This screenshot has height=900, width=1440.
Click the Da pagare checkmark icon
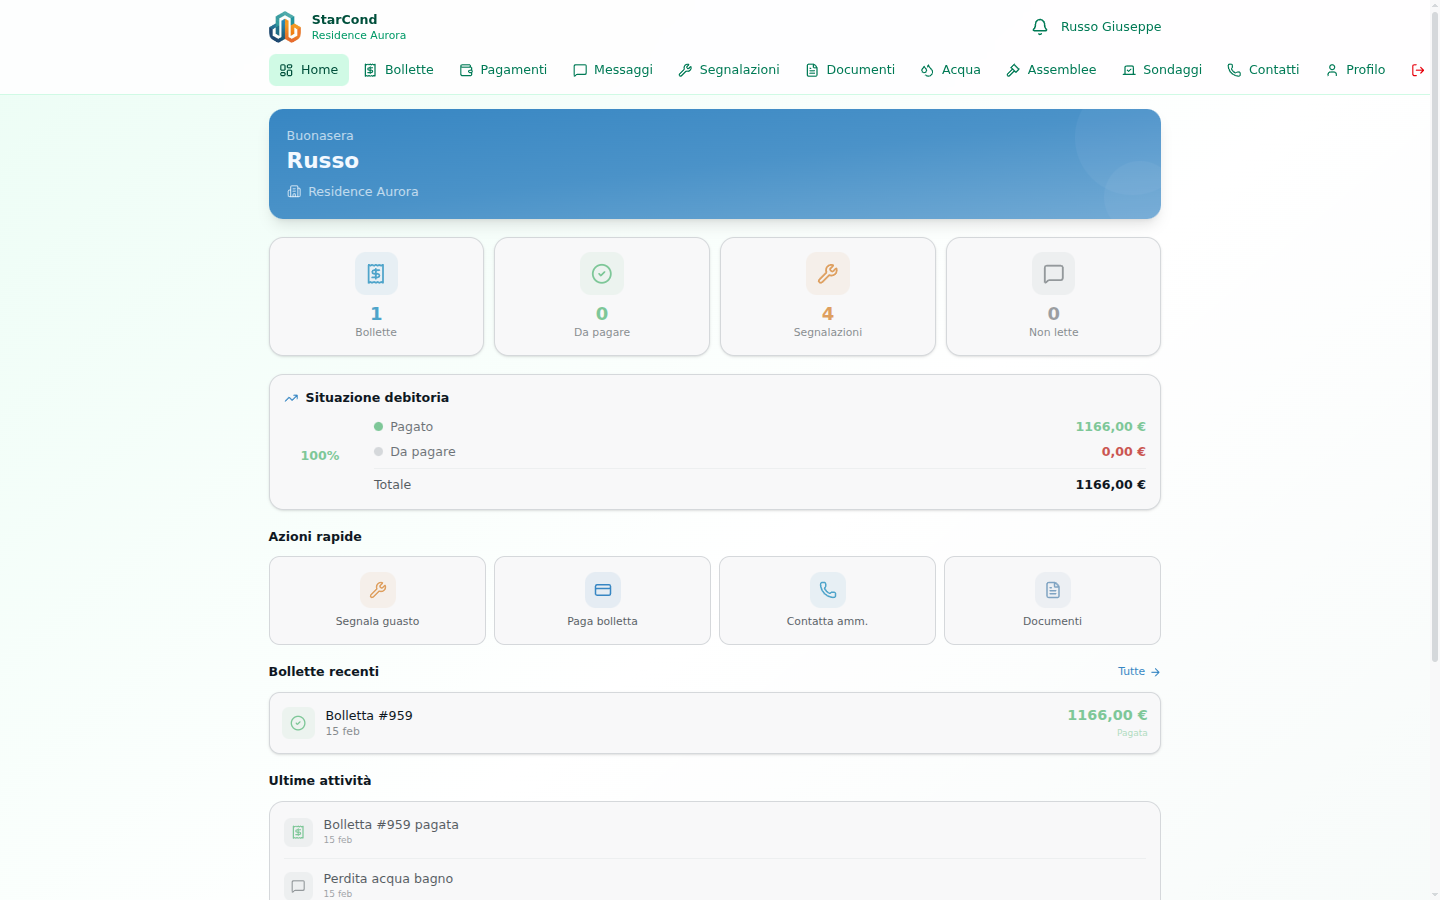click(x=602, y=274)
